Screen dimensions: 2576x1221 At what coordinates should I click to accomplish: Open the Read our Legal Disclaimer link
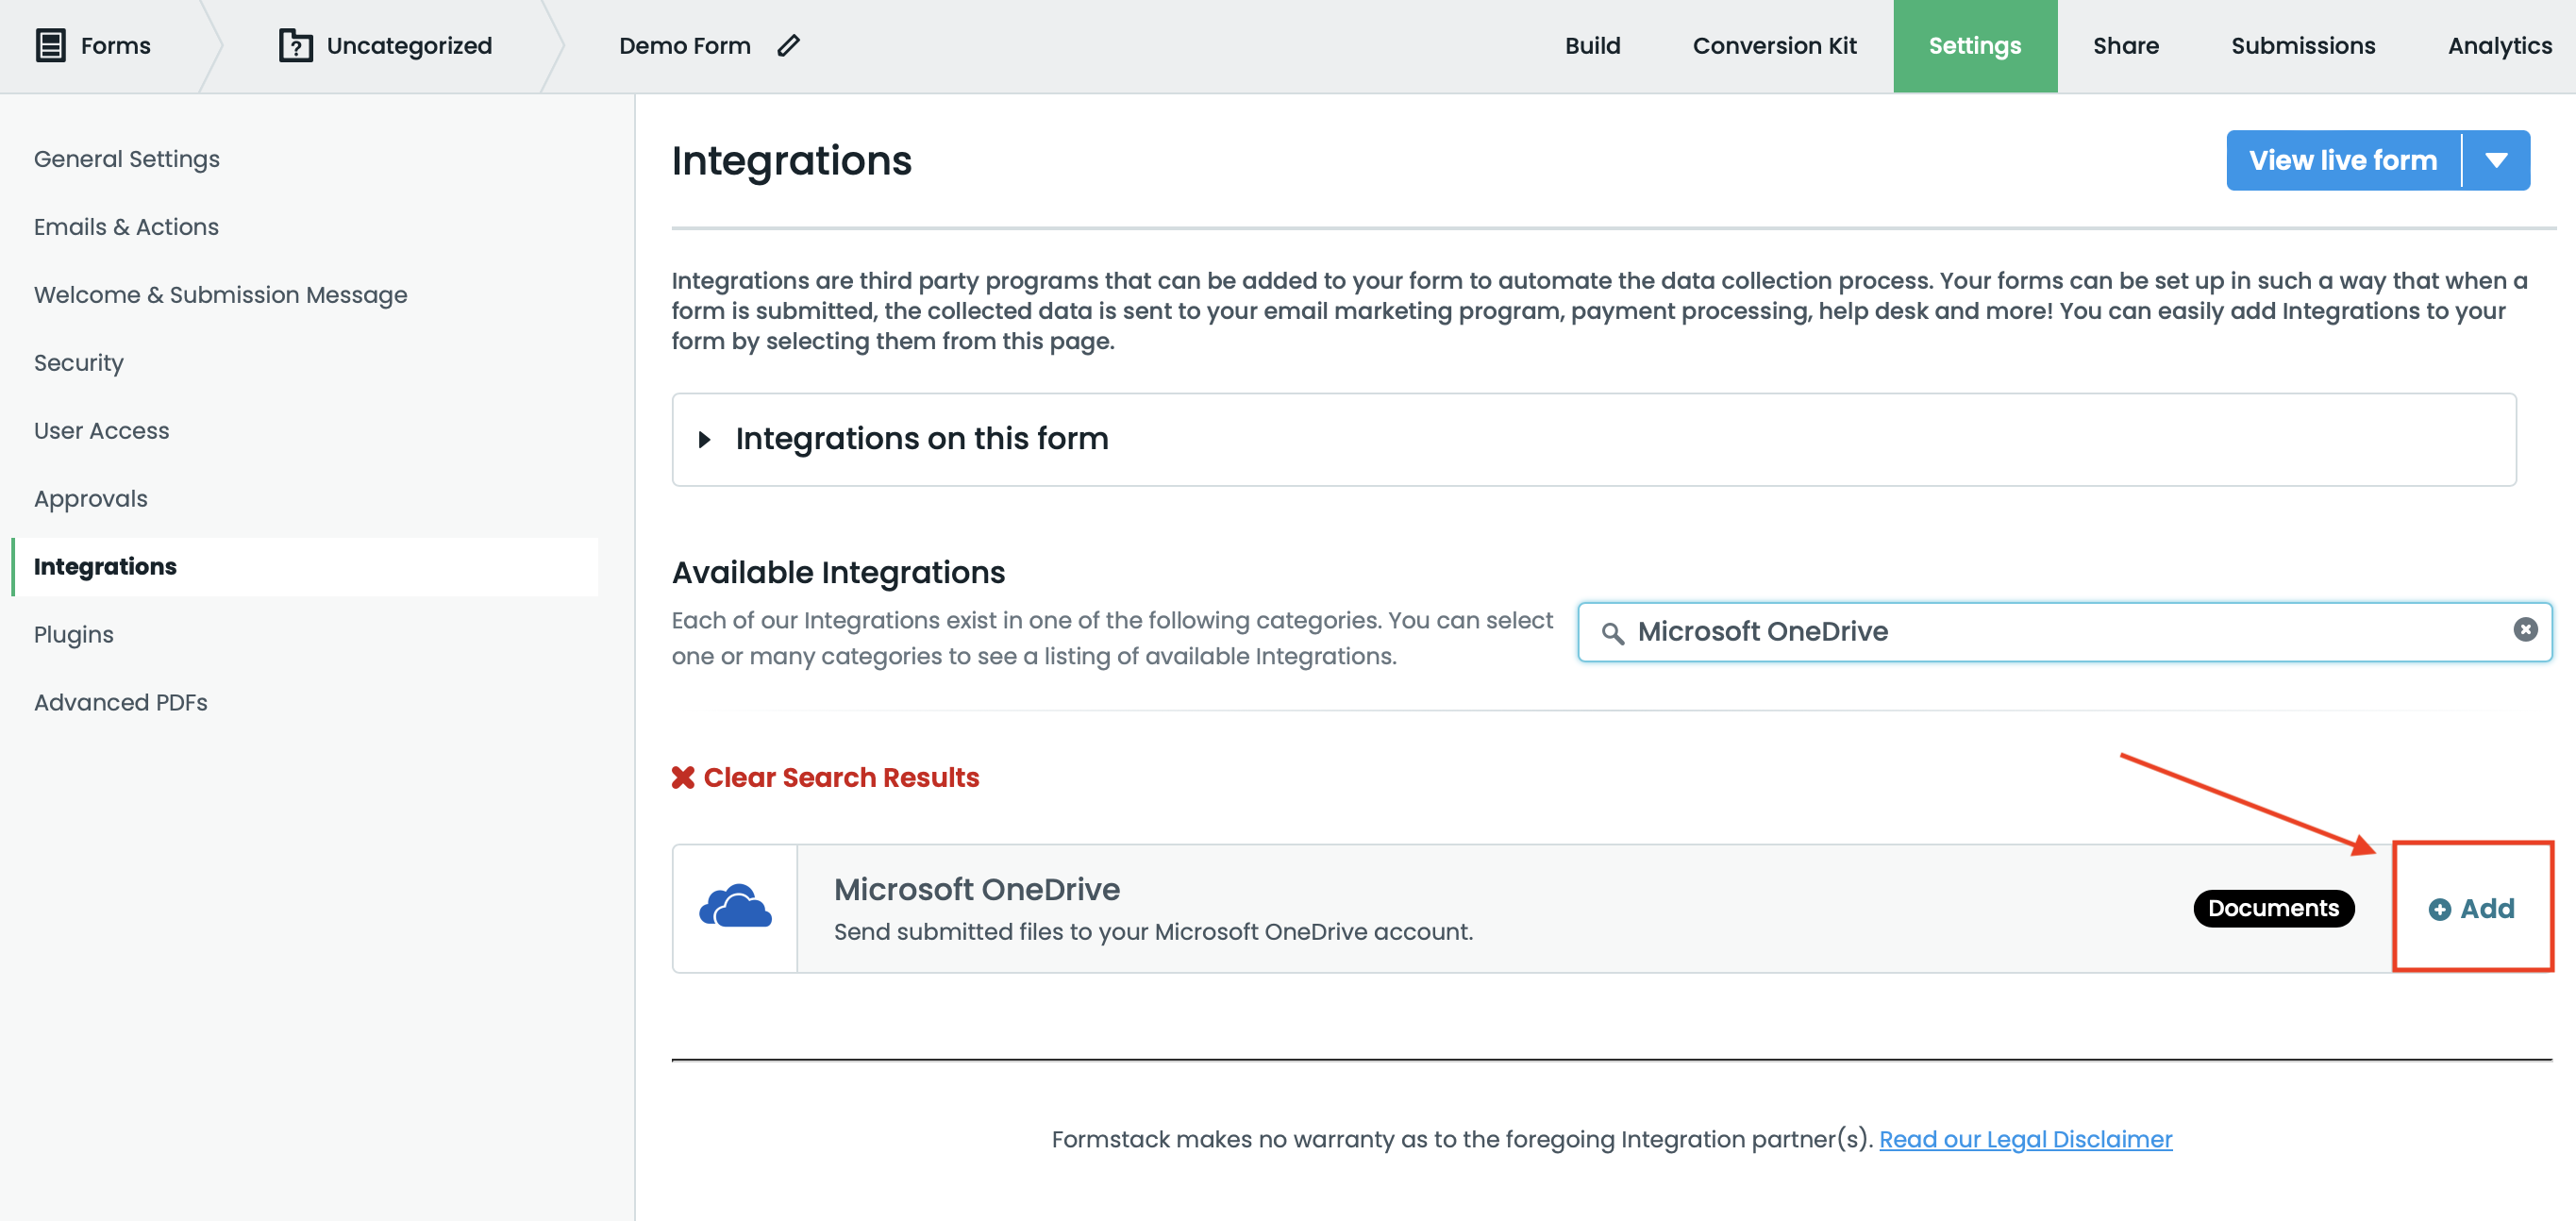[2025, 1139]
